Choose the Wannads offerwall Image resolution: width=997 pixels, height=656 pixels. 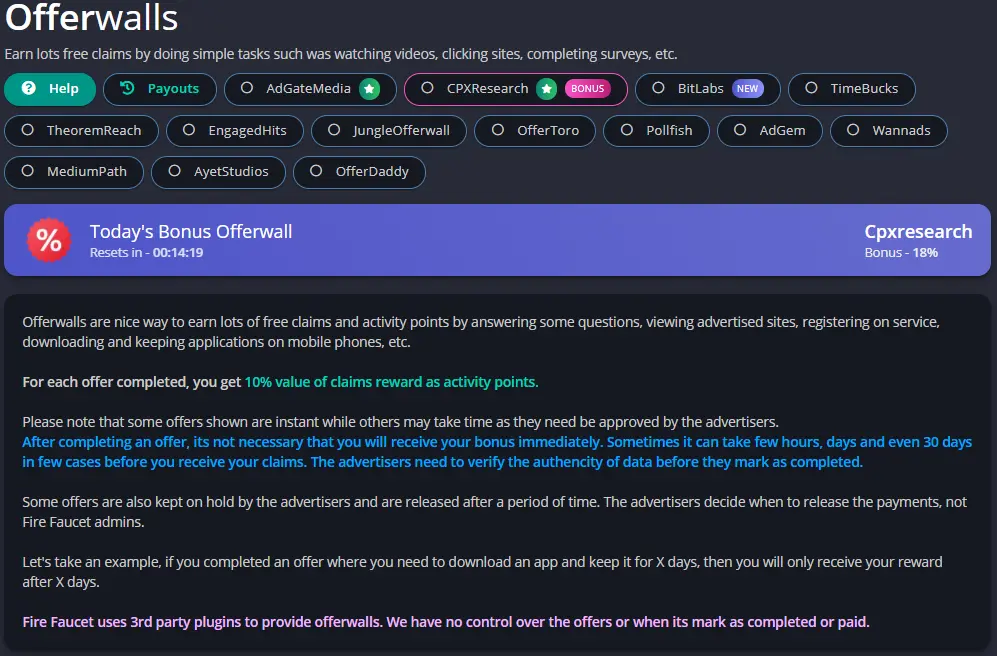point(889,131)
